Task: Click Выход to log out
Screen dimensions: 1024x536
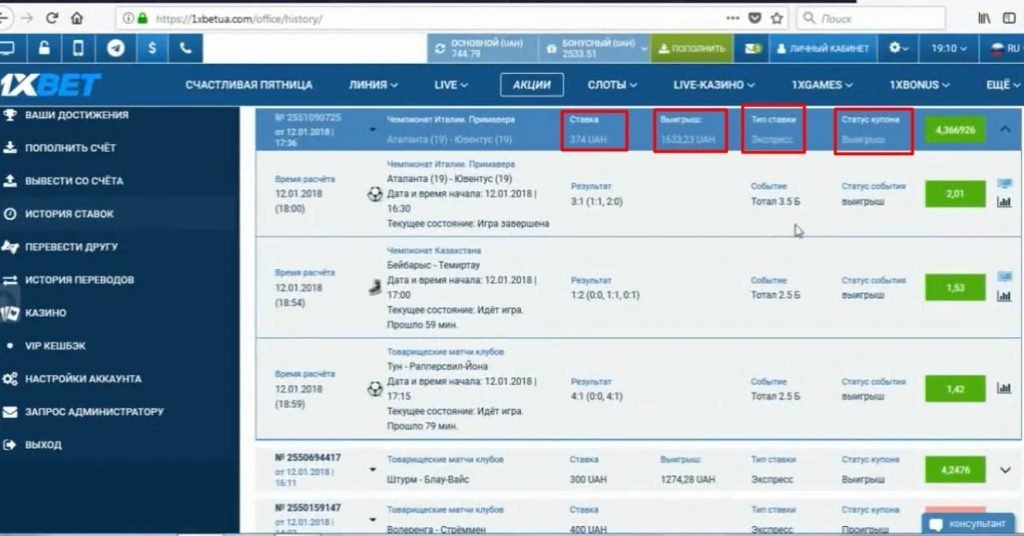Action: [x=43, y=445]
